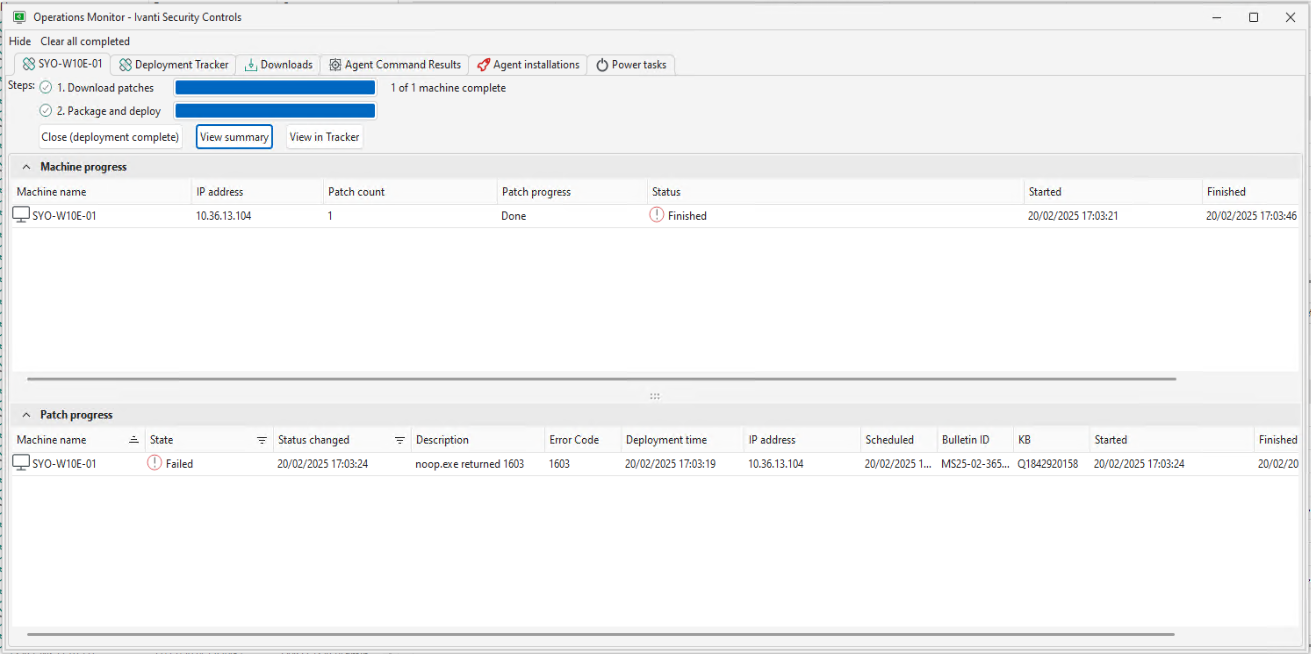Open the State column filter
This screenshot has height=654, width=1311.
(262, 440)
